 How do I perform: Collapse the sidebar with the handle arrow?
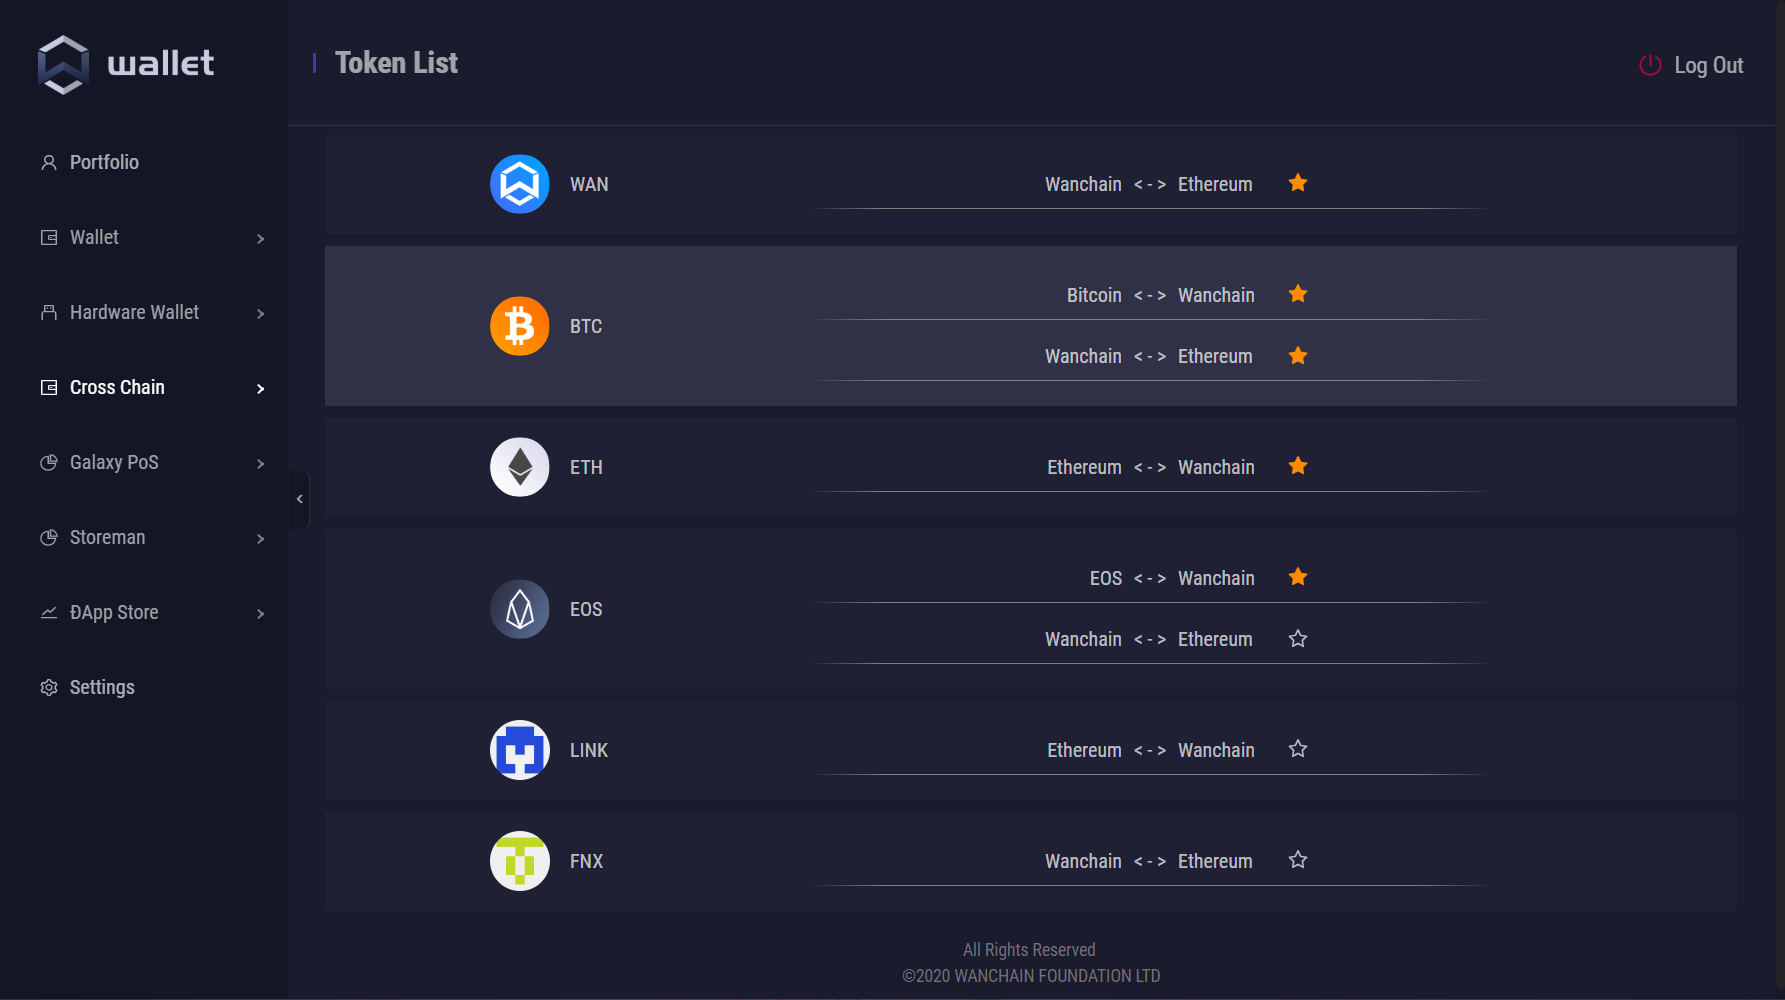[299, 499]
